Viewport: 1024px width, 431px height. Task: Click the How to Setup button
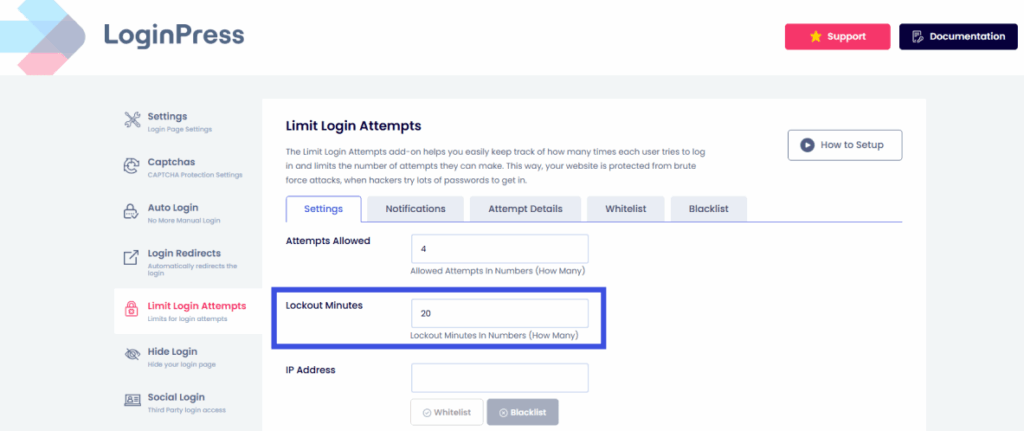(x=844, y=145)
